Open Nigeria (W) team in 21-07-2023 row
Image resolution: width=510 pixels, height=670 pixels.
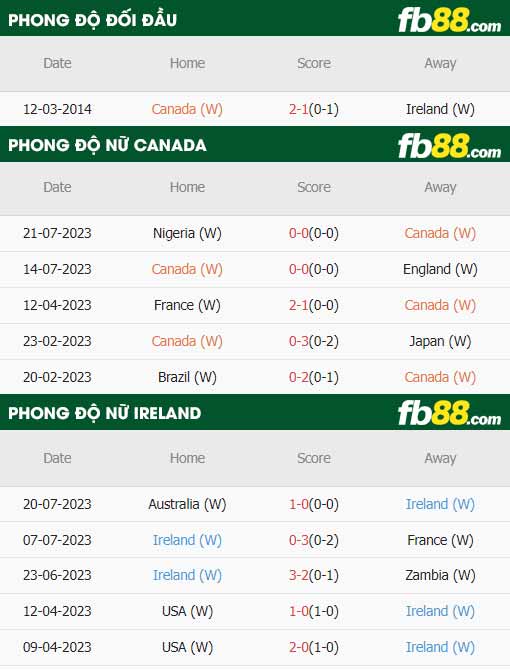pyautogui.click(x=187, y=233)
